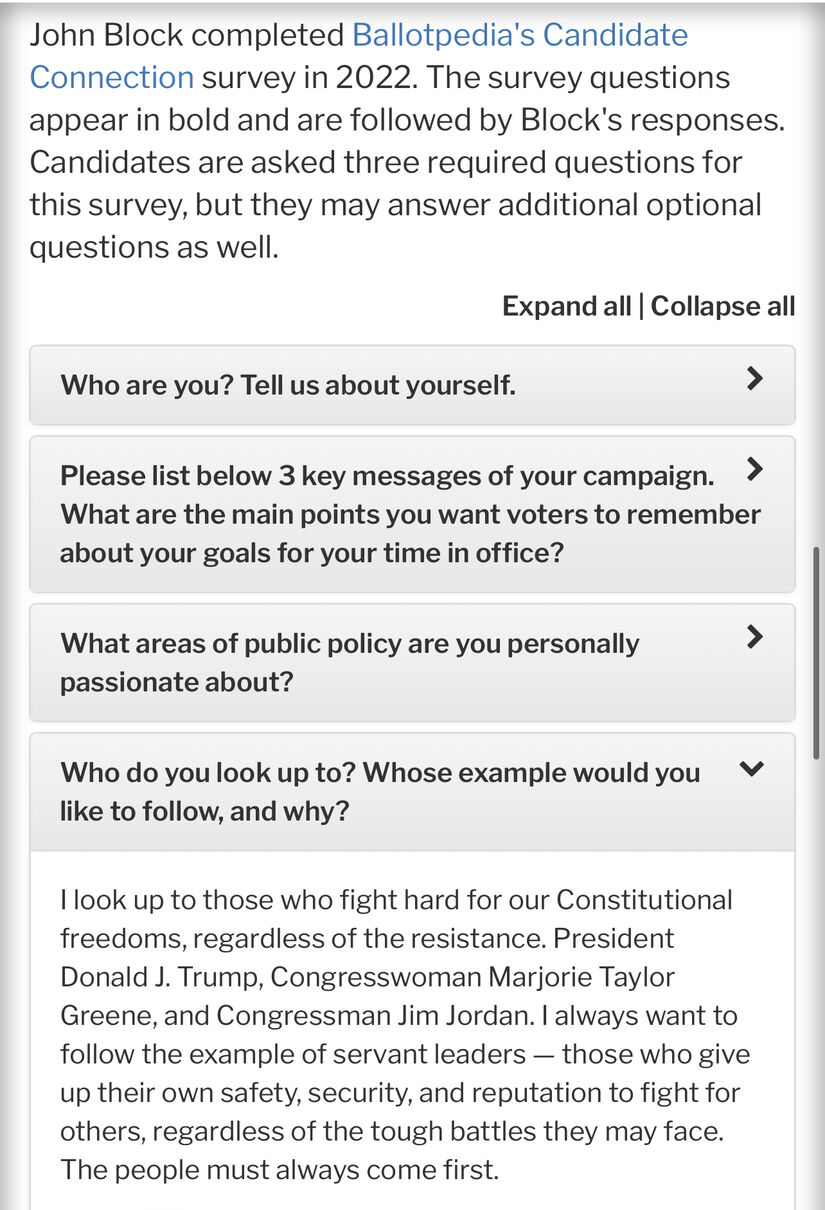Collapse 'Who do you look up to?' via down chevron
Image resolution: width=825 pixels, height=1210 pixels.
(752, 768)
